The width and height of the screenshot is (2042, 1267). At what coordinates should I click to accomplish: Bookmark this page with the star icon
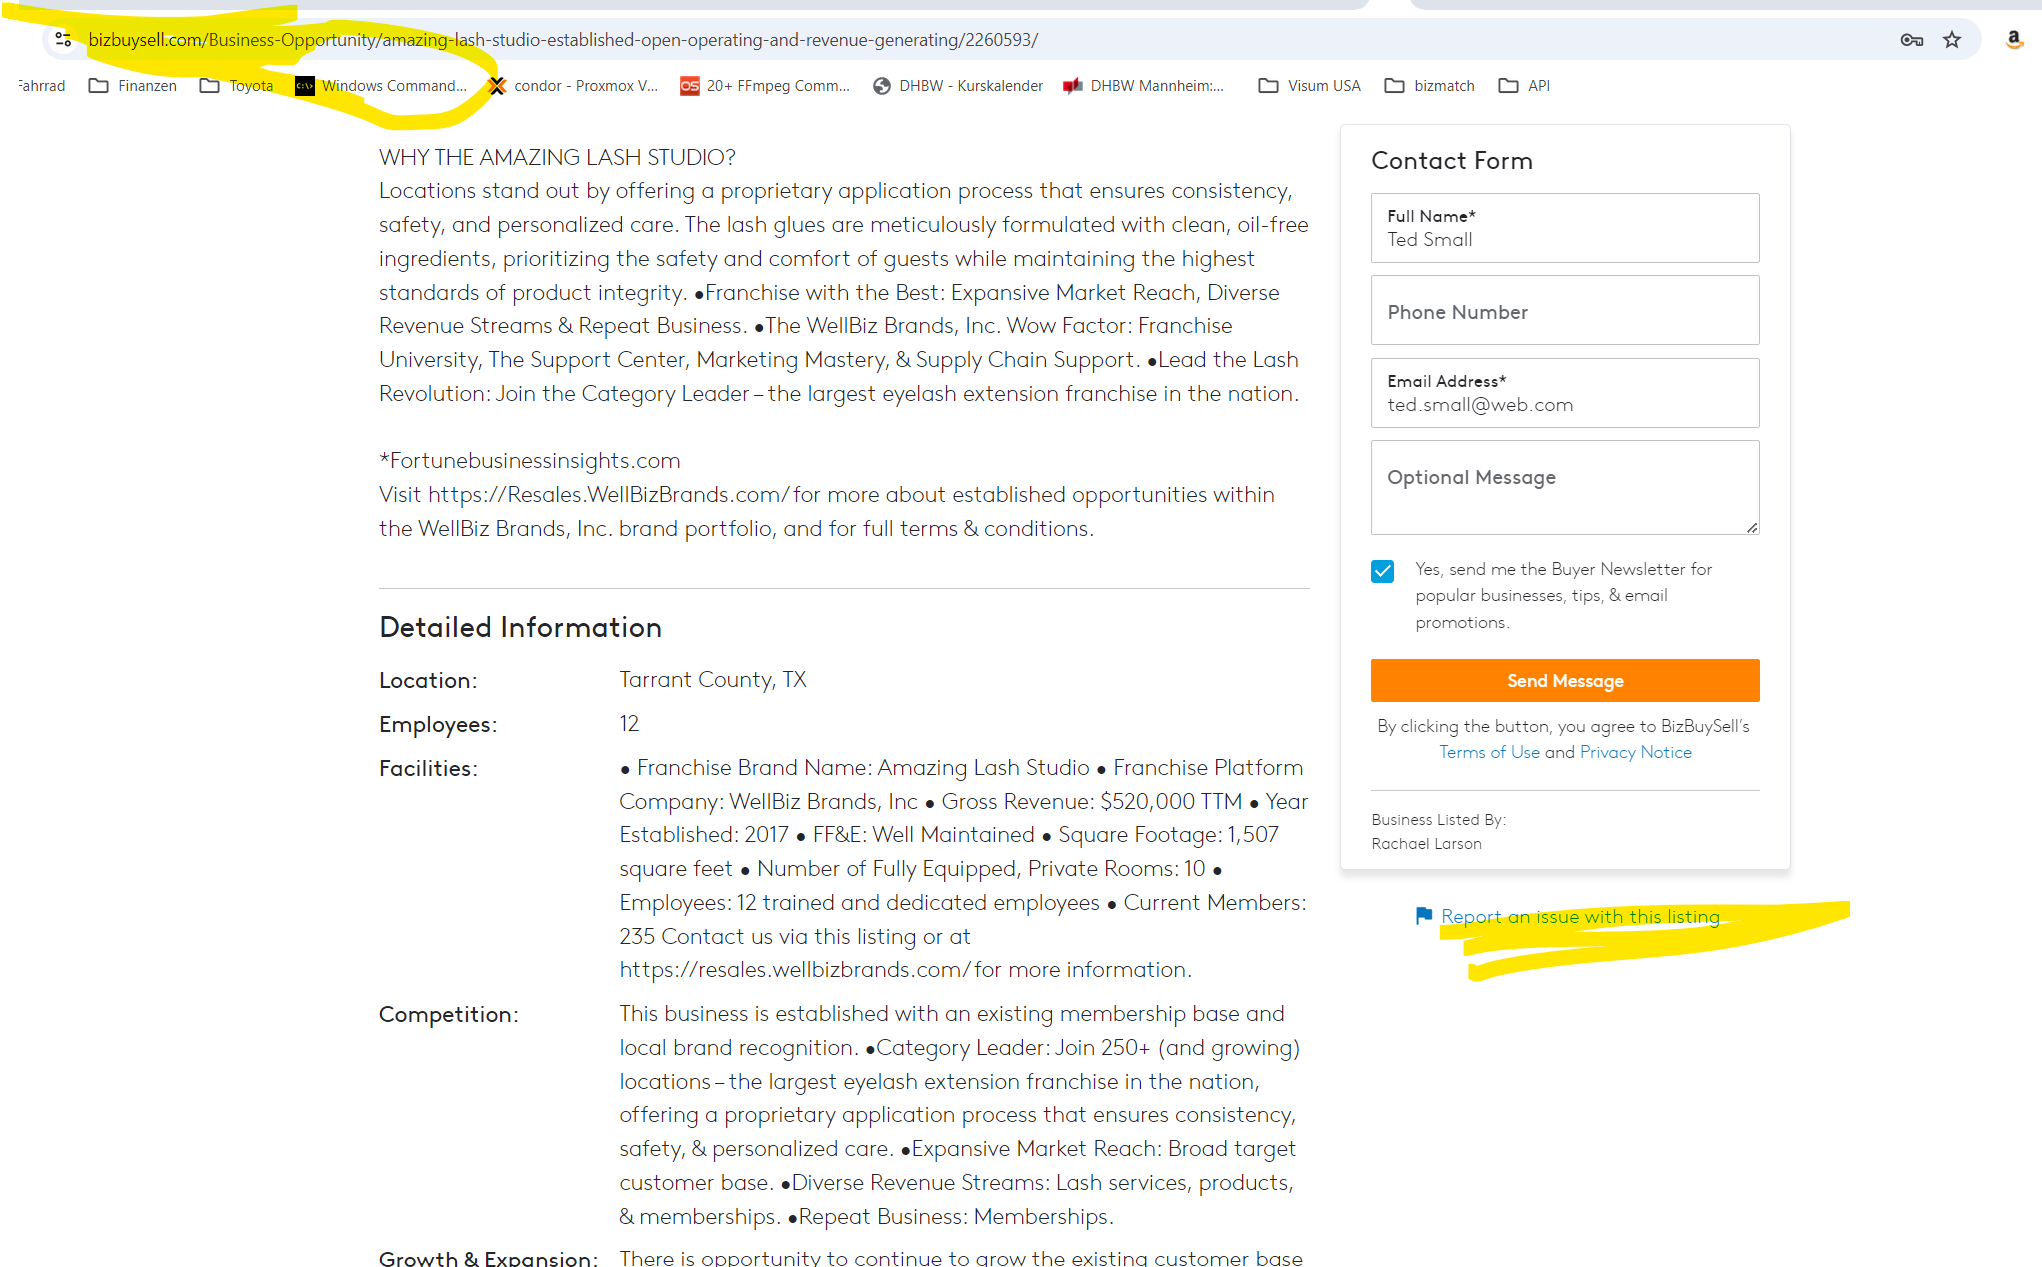pos(1952,40)
